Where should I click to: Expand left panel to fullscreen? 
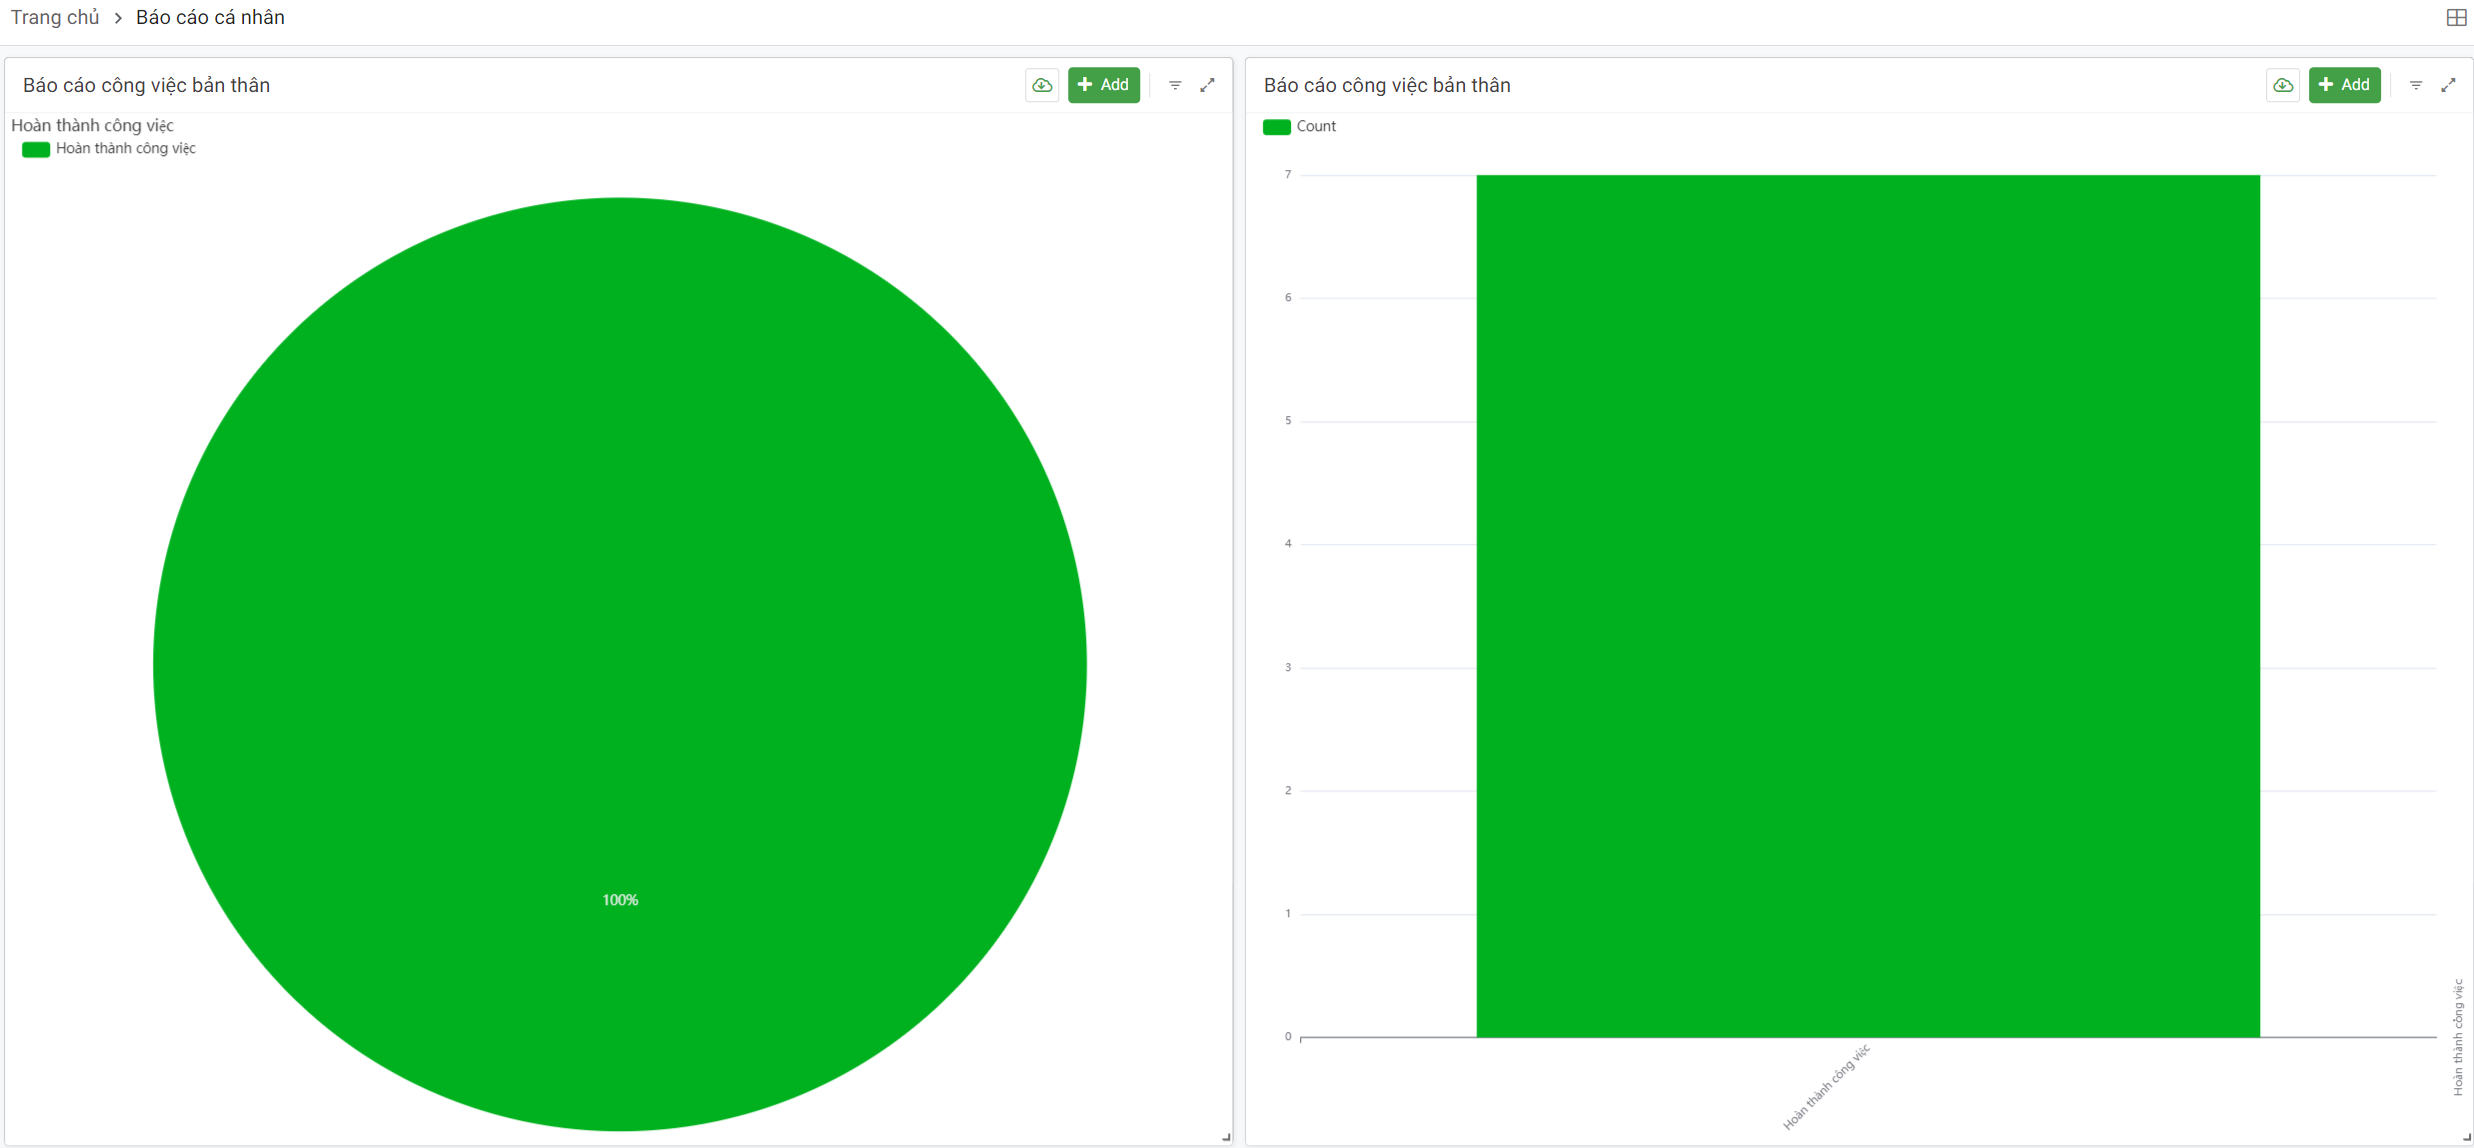1208,85
